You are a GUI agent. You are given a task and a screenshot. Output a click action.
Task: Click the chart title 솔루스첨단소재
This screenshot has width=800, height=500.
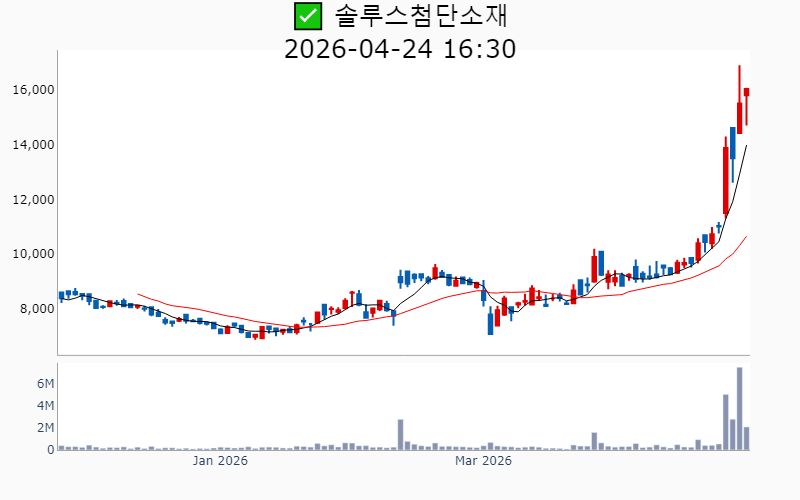(x=428, y=16)
